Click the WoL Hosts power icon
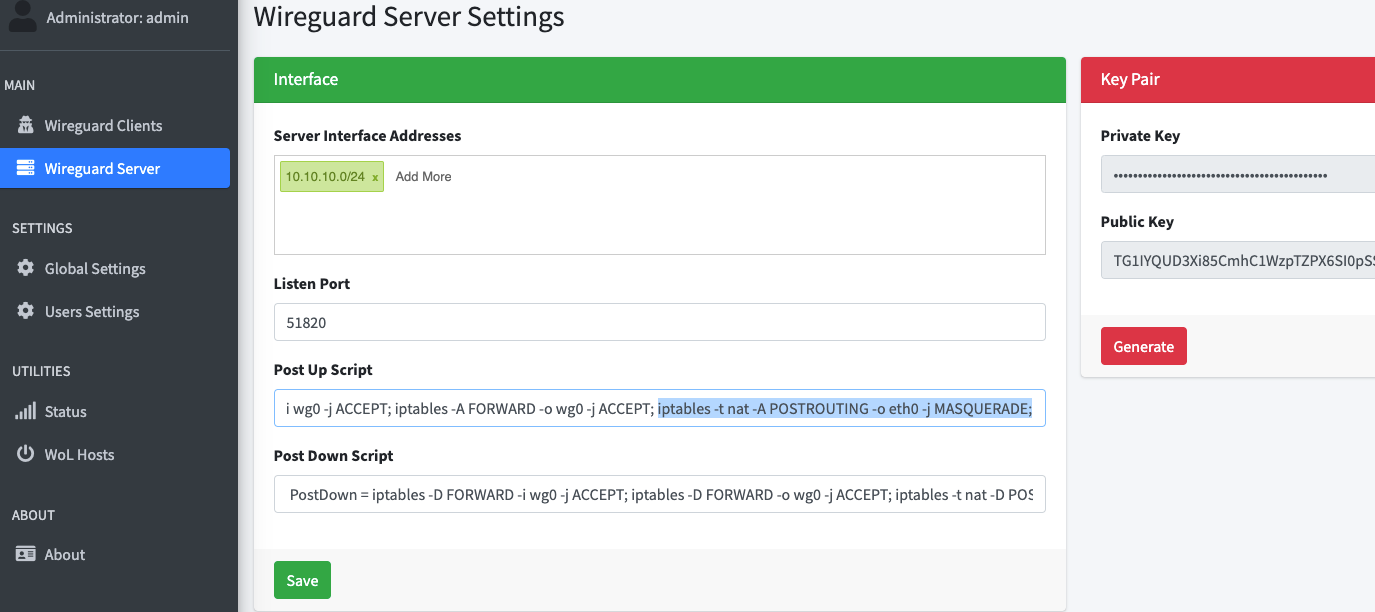 click(x=25, y=455)
